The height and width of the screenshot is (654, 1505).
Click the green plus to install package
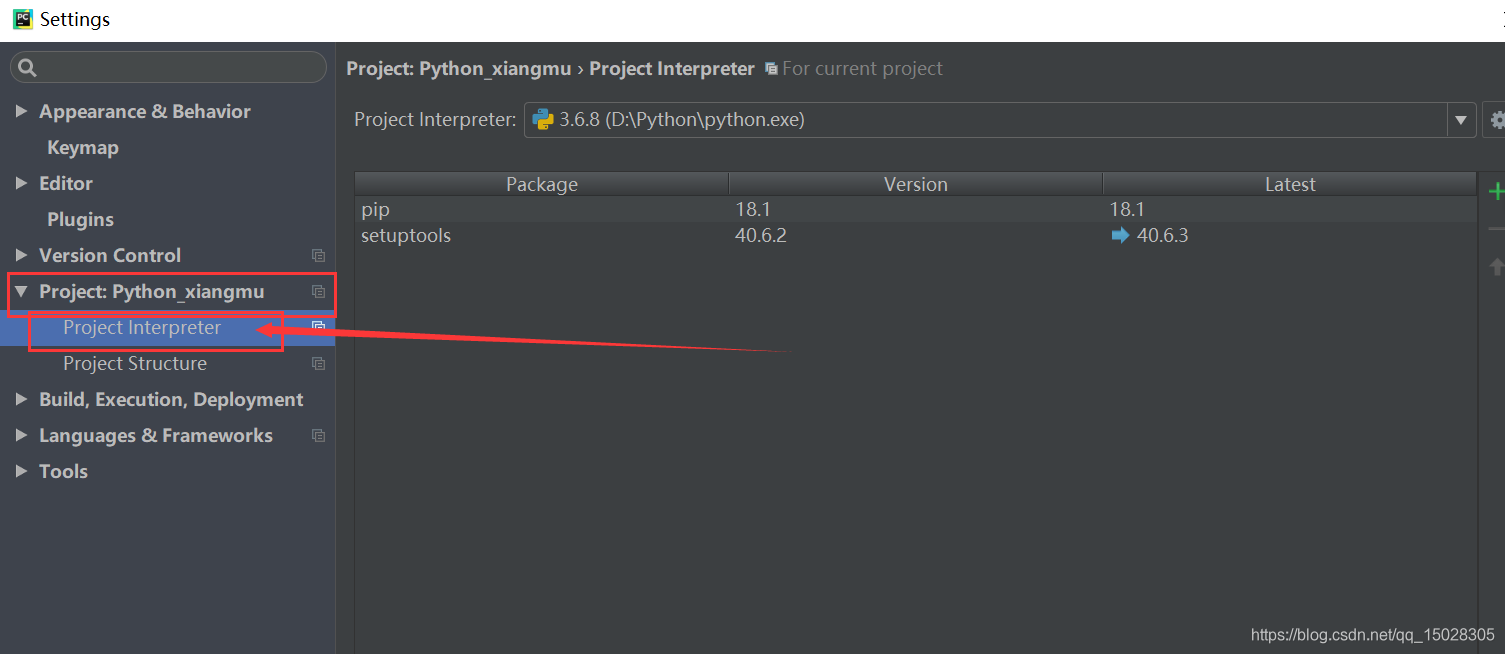pos(1496,191)
